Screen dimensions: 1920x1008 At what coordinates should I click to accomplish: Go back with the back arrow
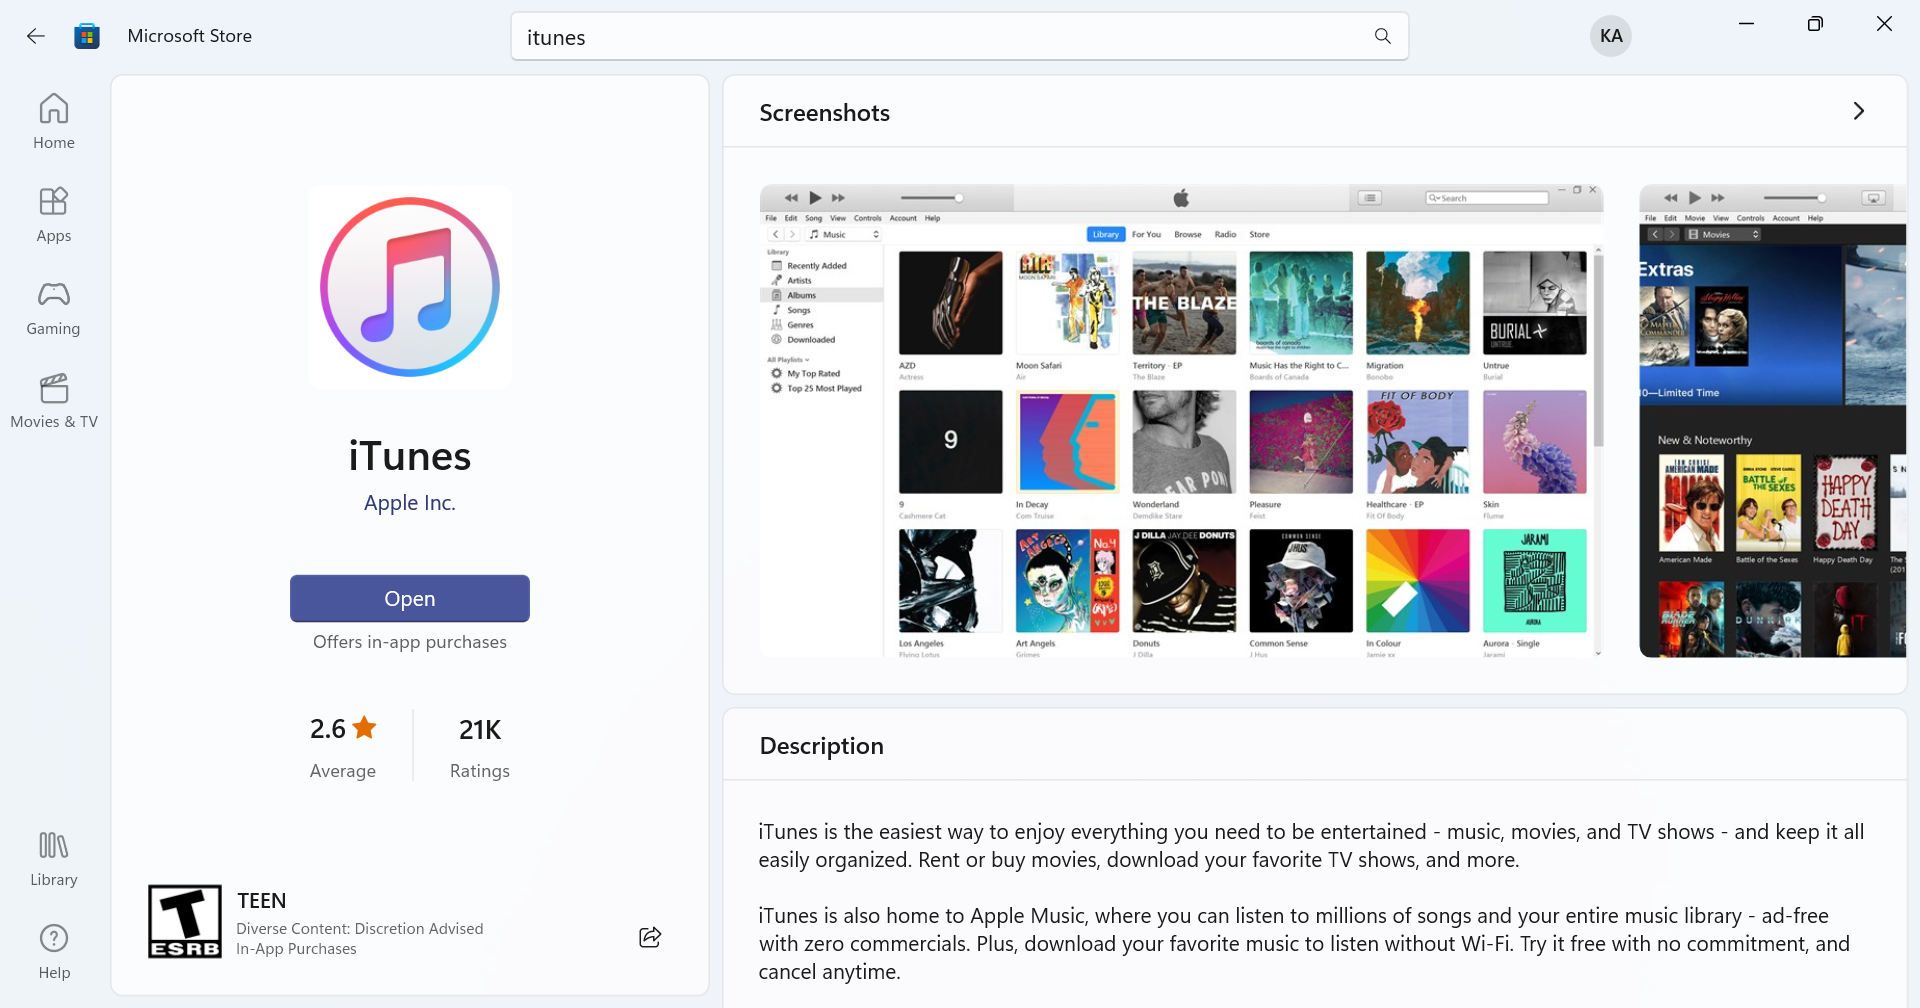(x=36, y=36)
